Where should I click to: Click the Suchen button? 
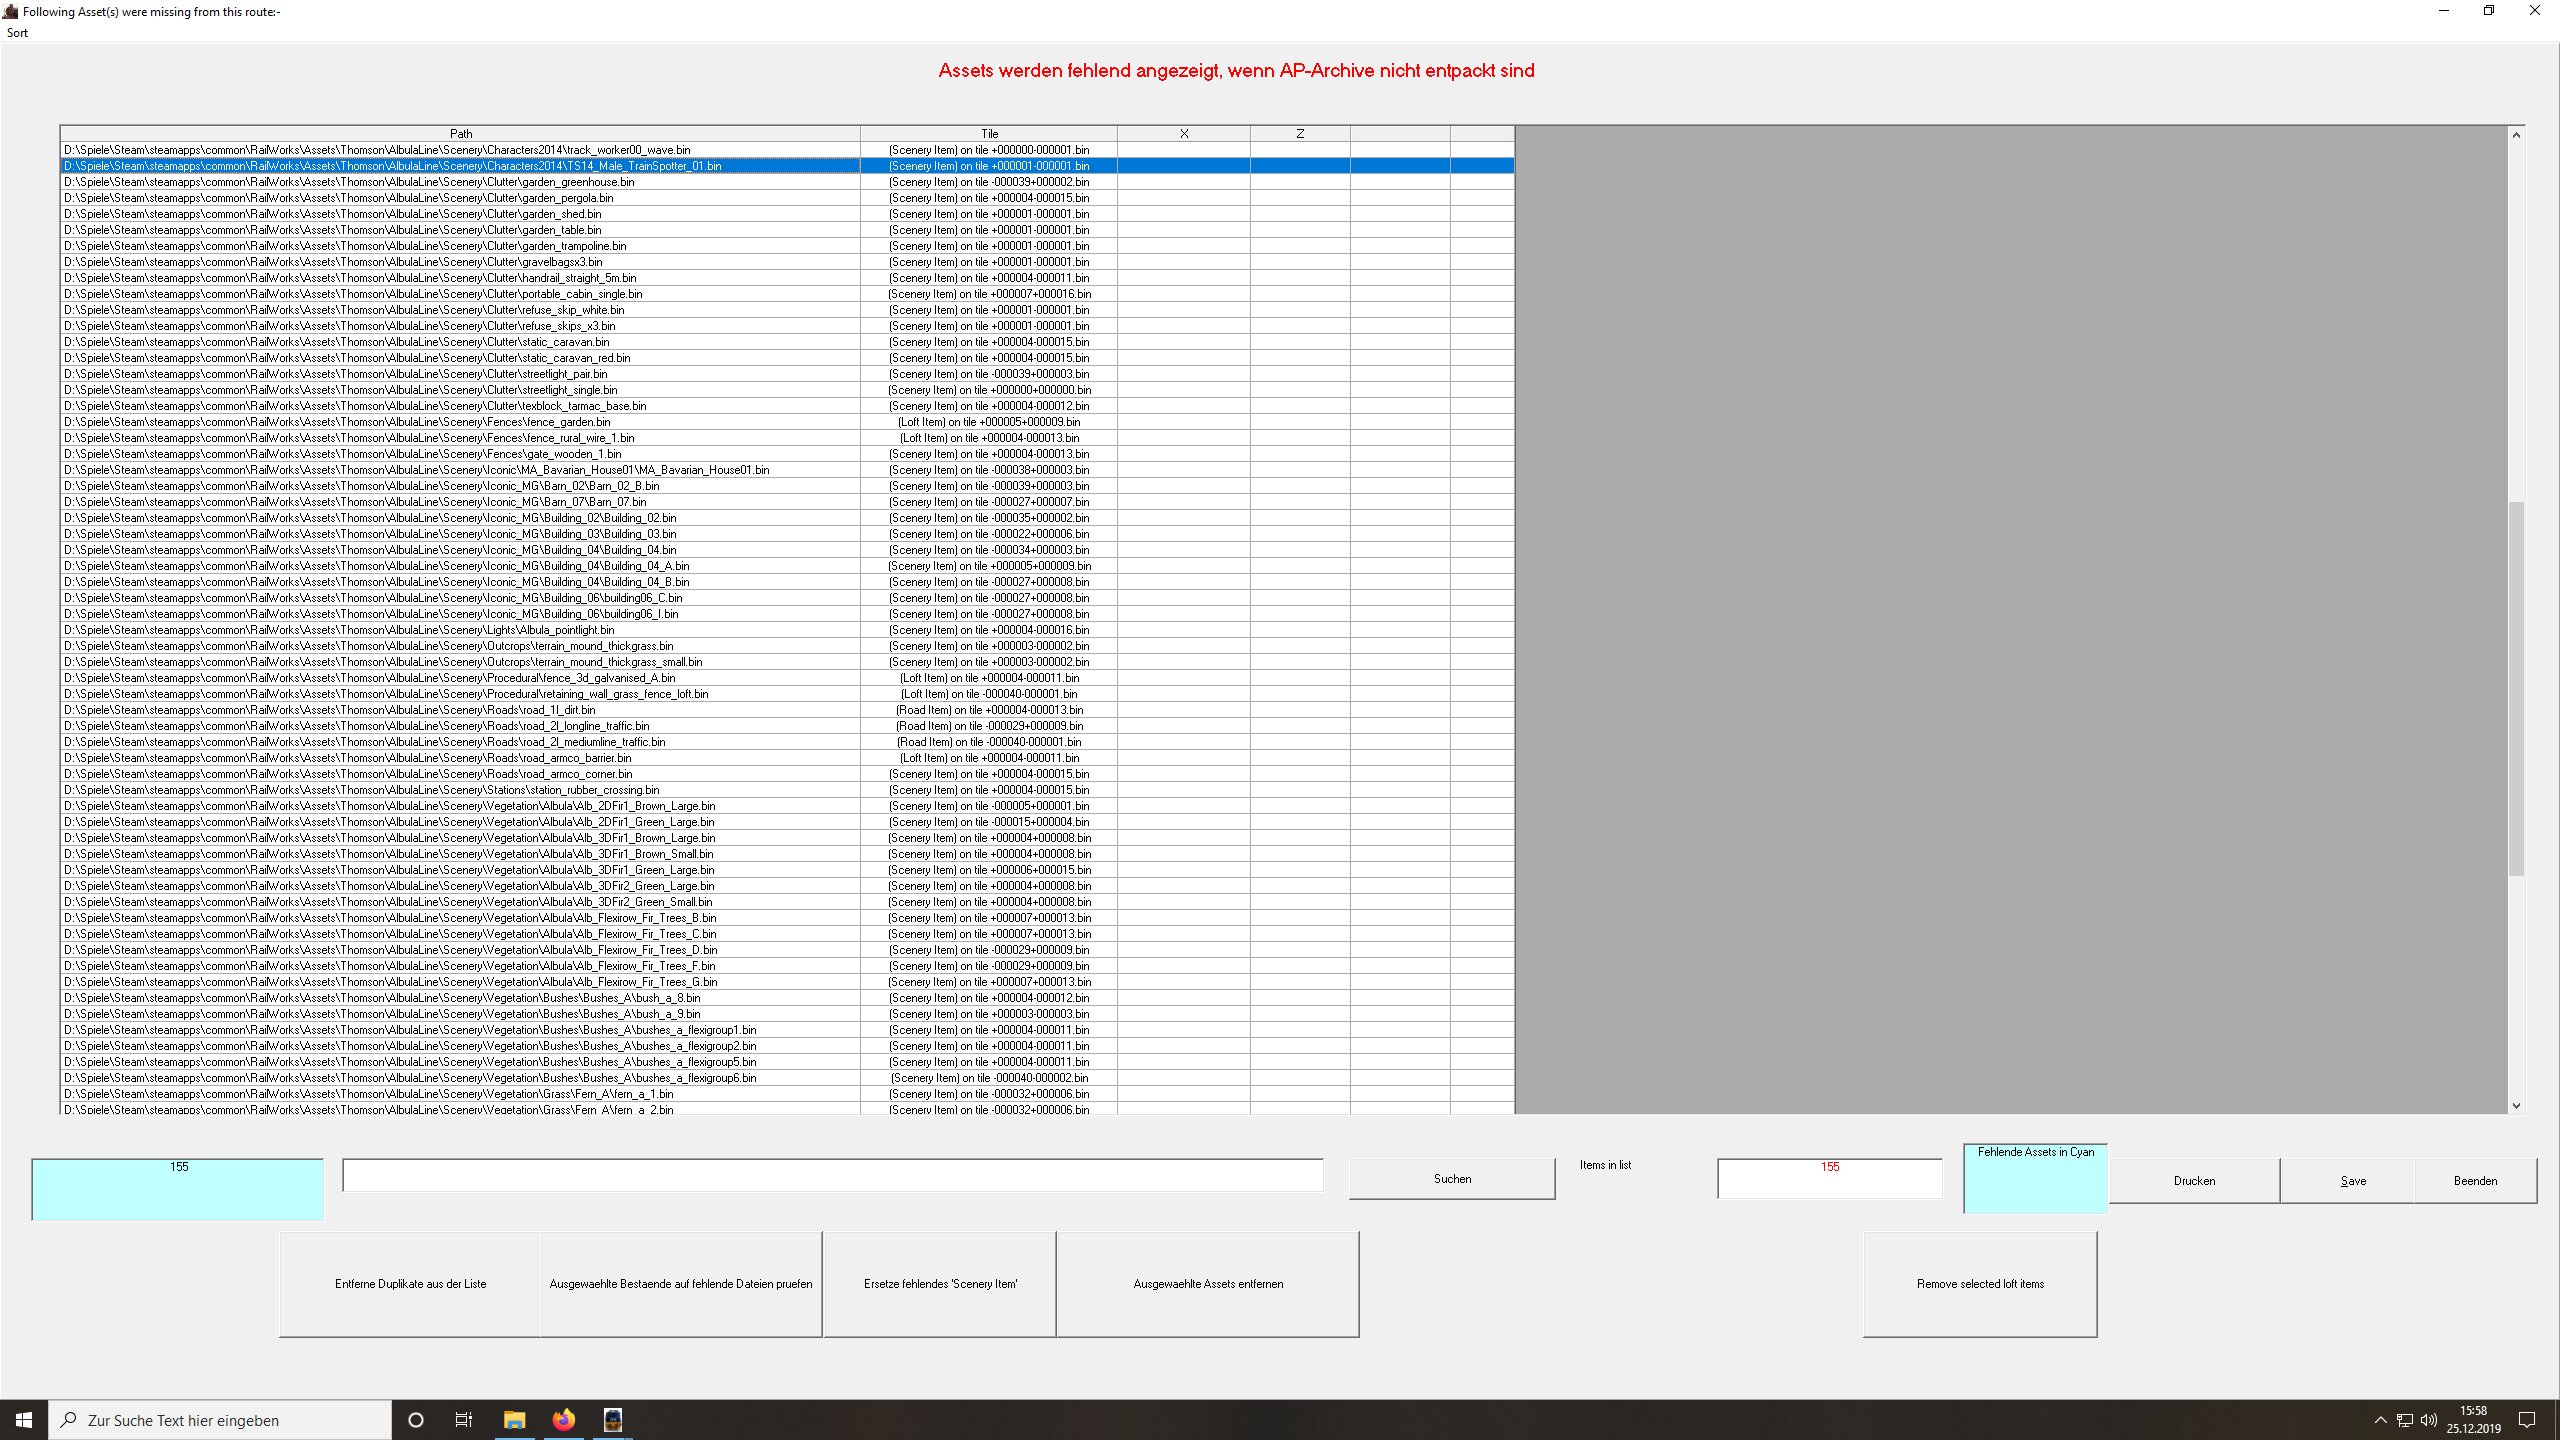1452,1179
